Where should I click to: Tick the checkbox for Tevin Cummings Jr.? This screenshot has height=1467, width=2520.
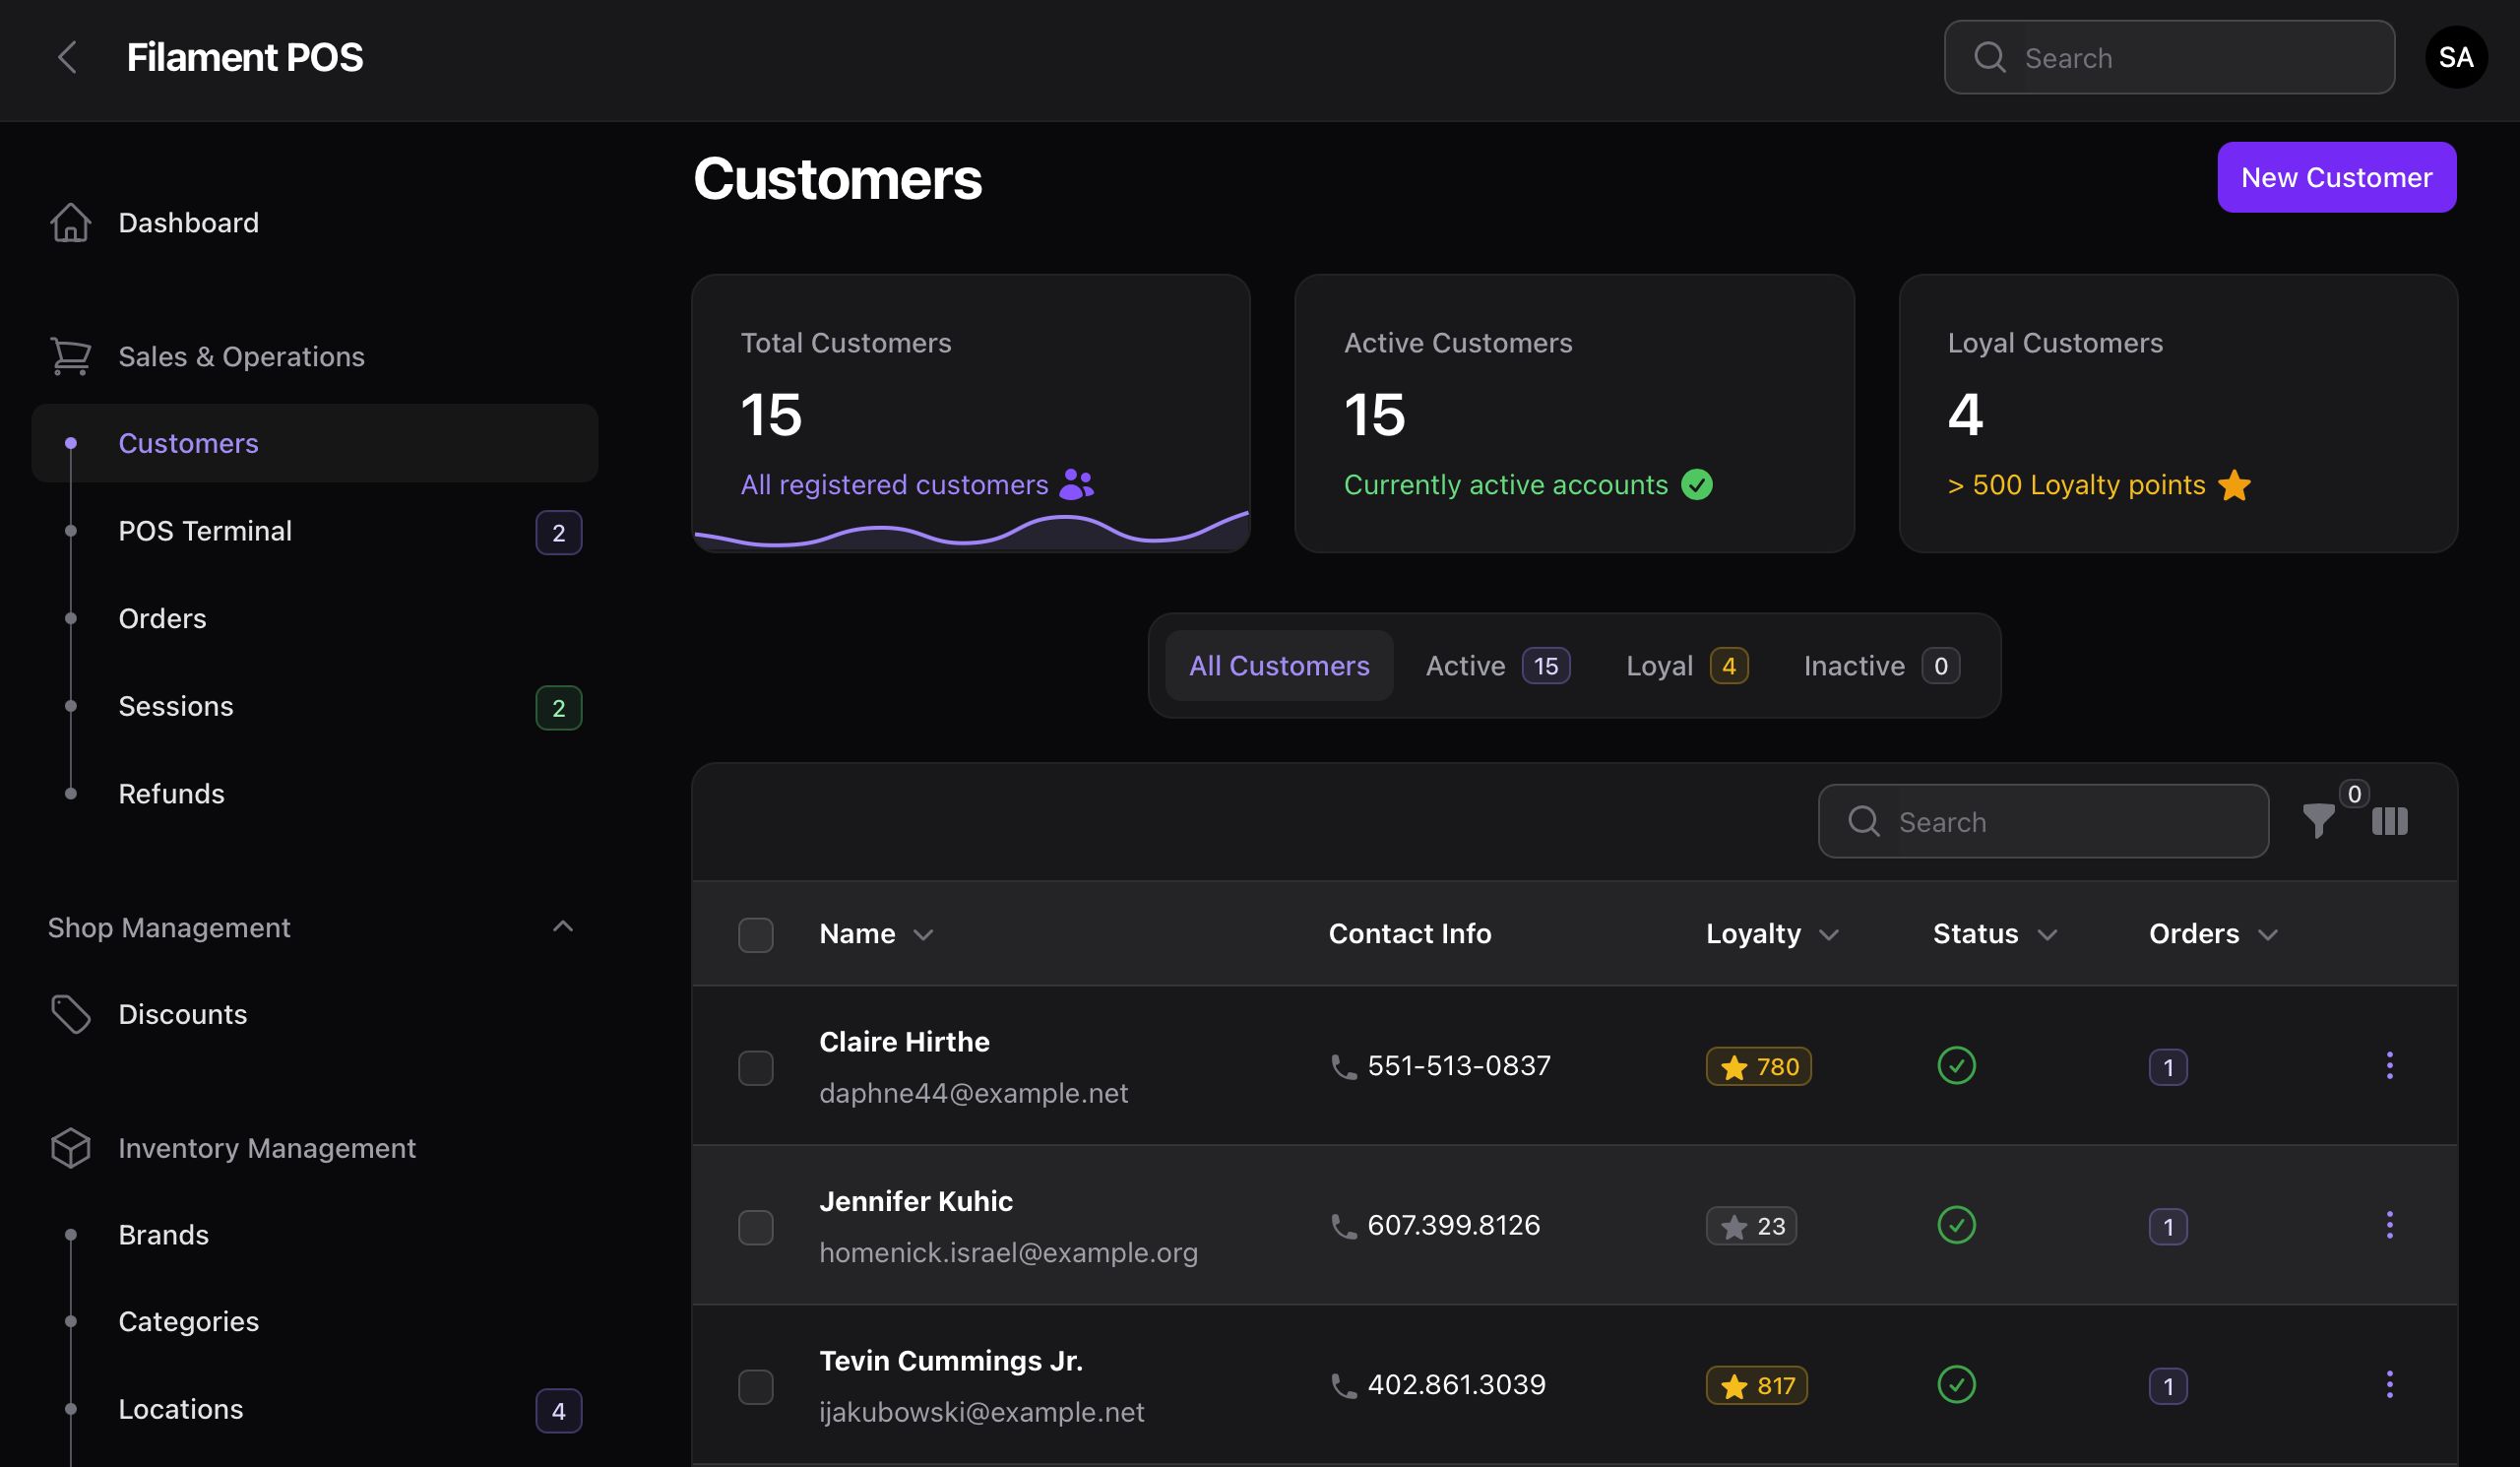[x=755, y=1386]
